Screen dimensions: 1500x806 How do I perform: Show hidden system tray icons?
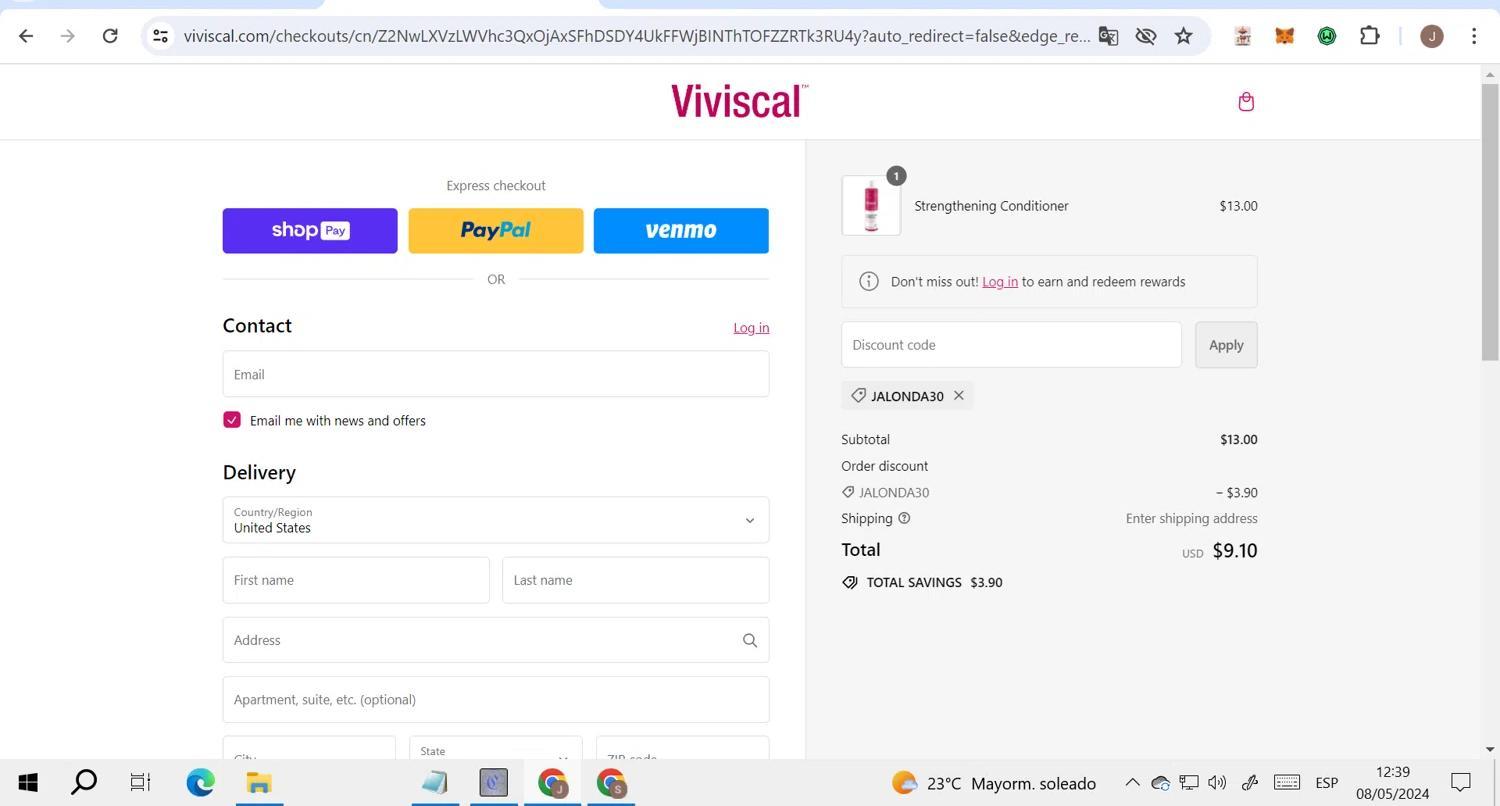point(1132,783)
